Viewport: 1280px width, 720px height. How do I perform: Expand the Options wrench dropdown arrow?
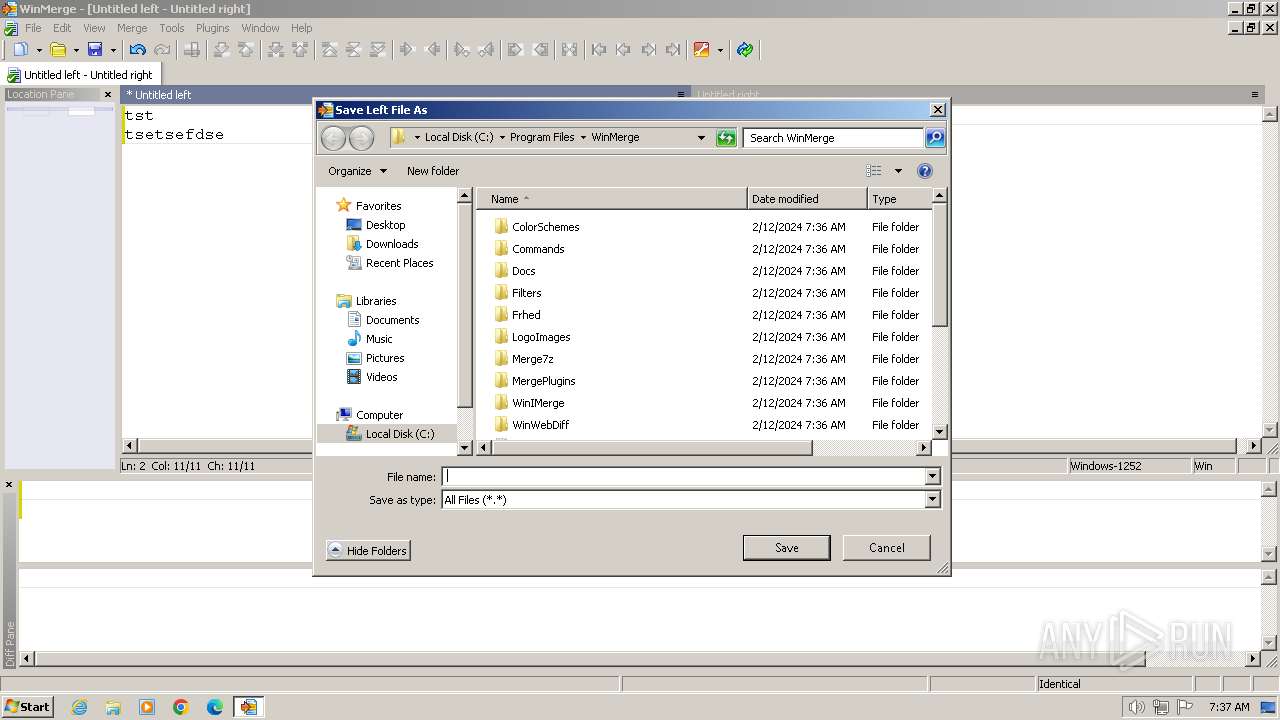(720, 50)
